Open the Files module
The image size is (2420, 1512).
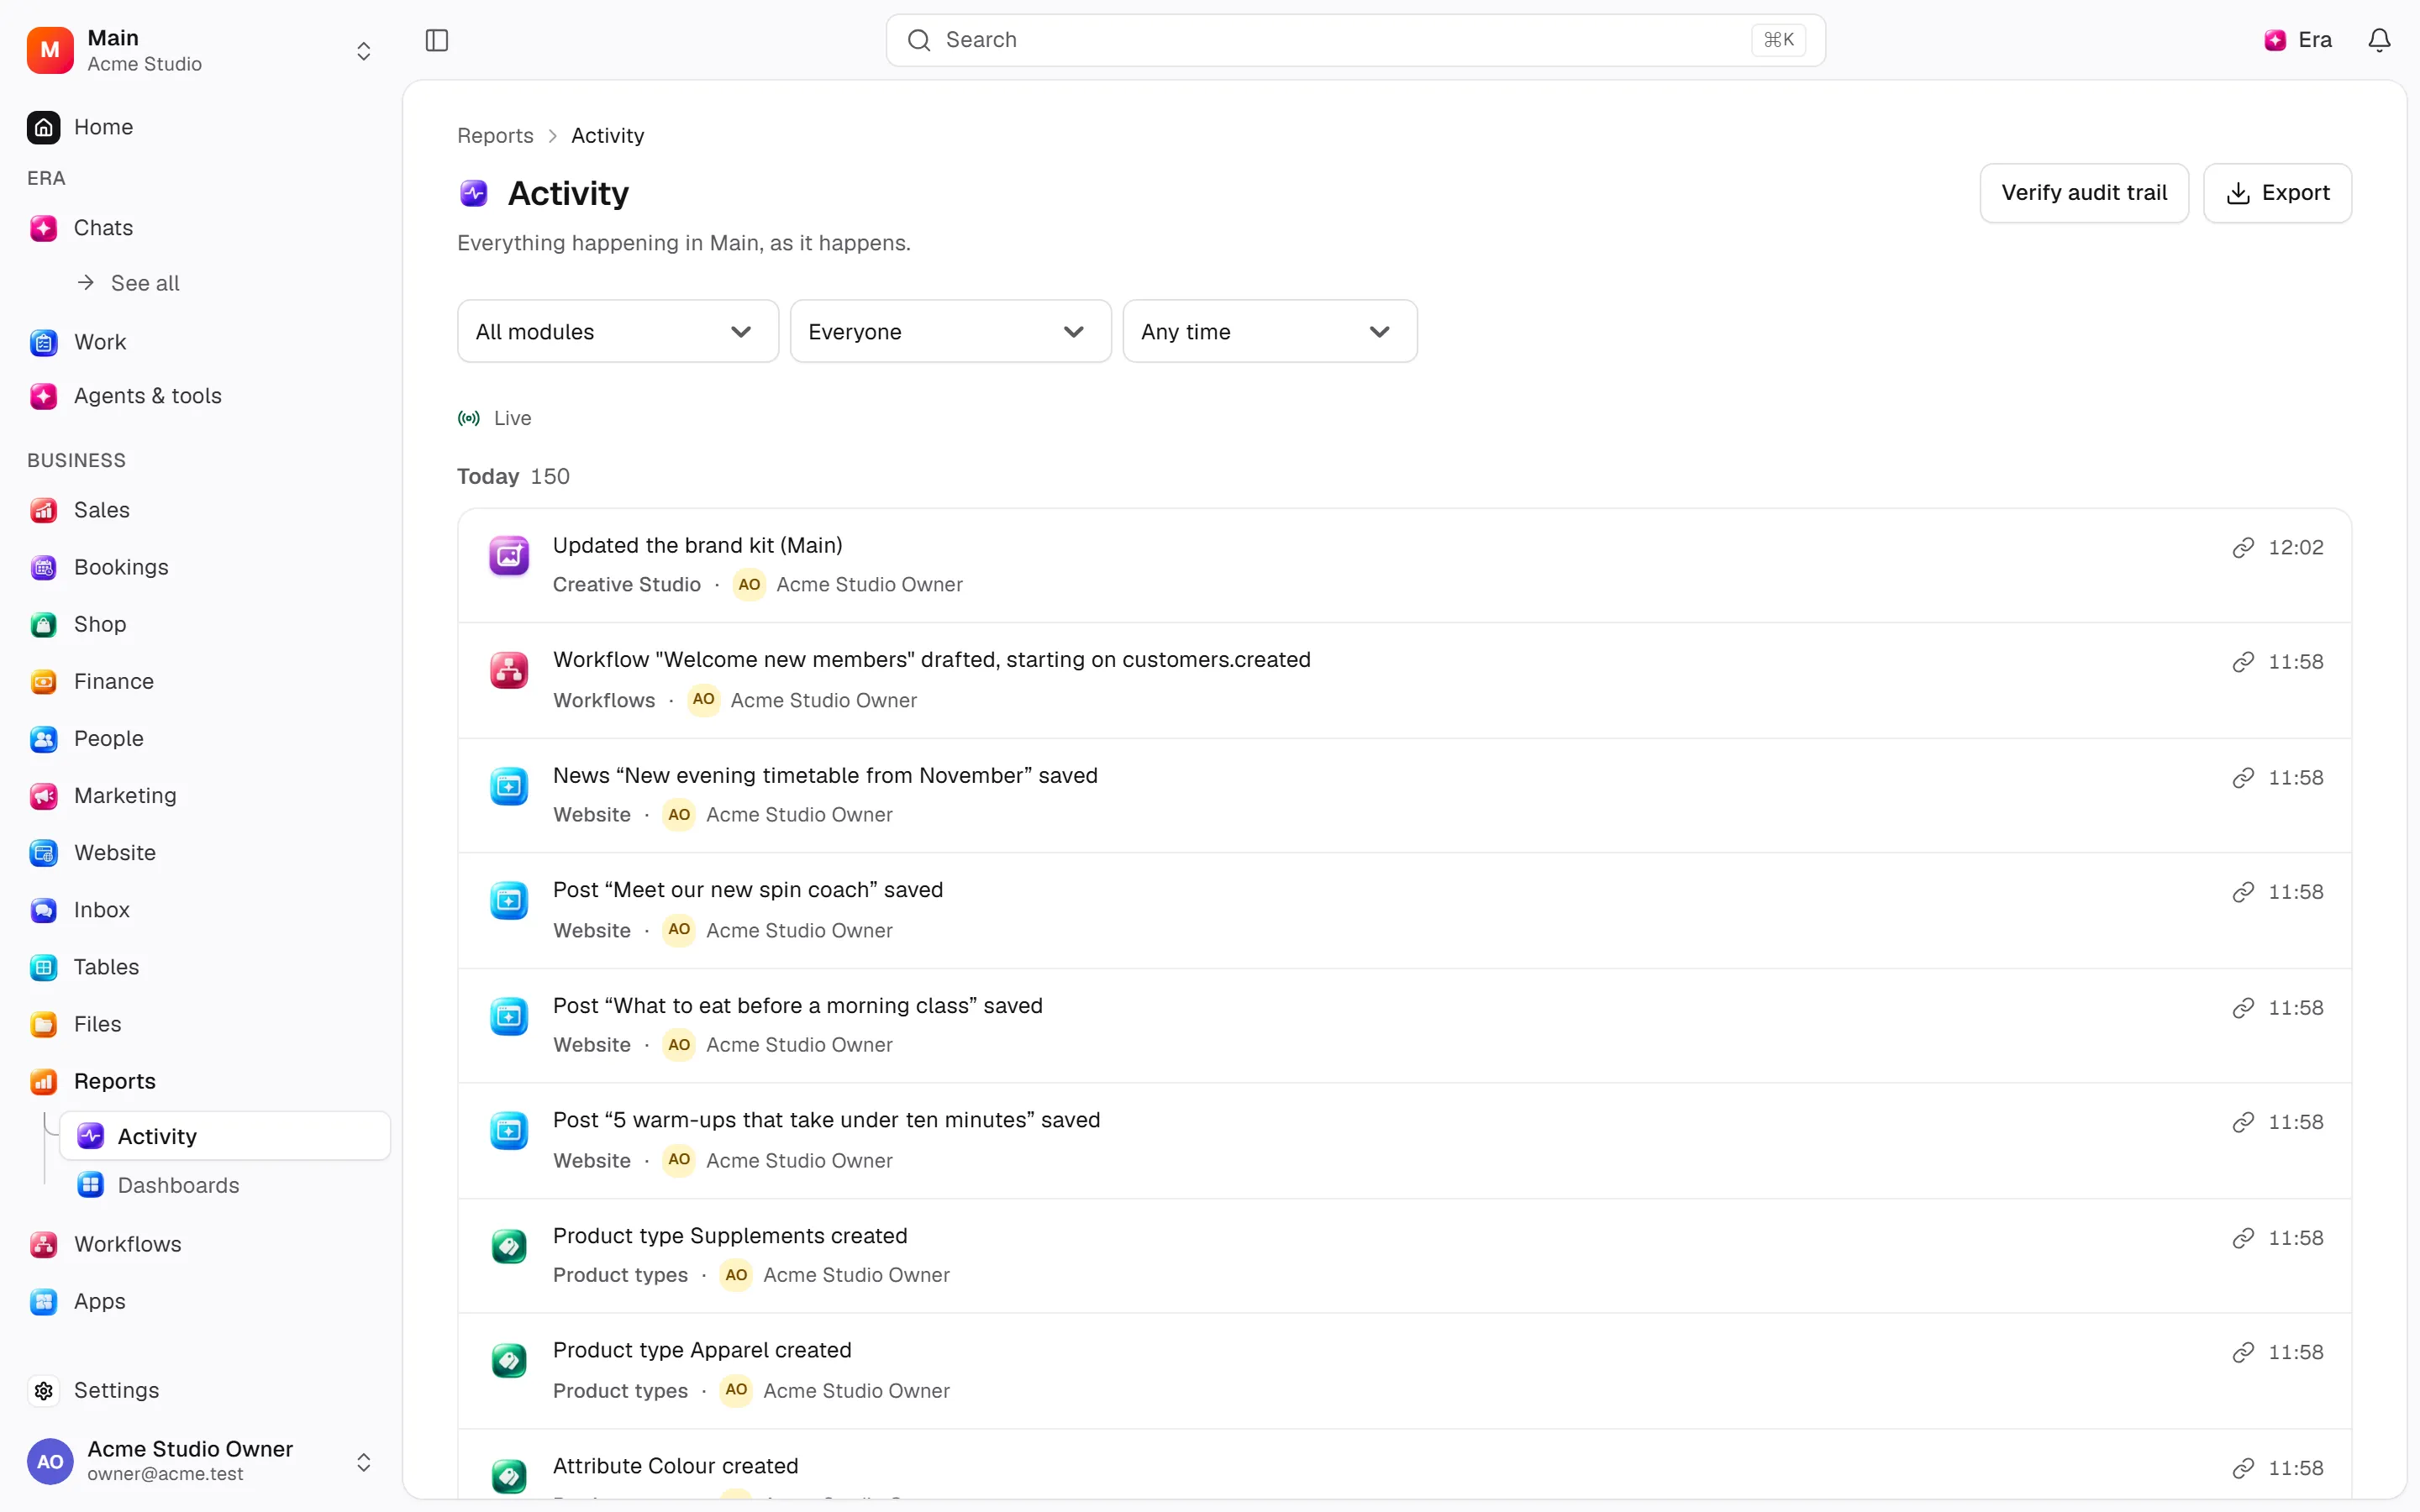pos(200,1024)
